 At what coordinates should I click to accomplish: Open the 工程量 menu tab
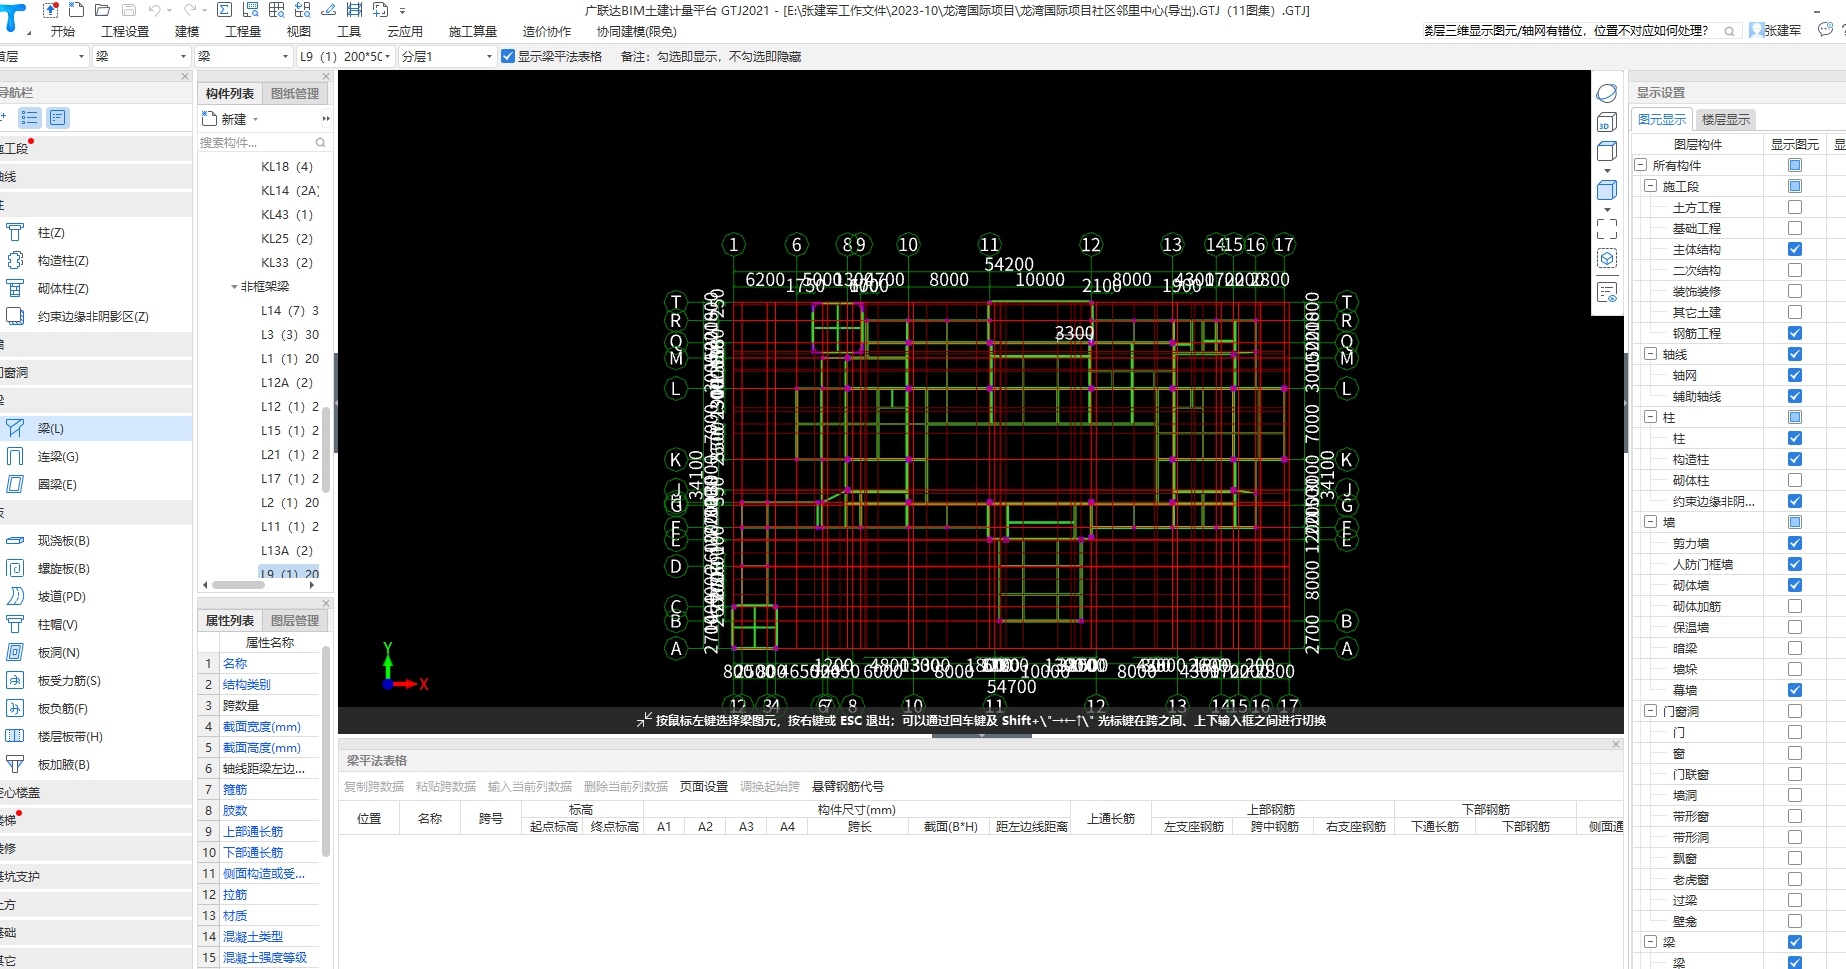[243, 31]
